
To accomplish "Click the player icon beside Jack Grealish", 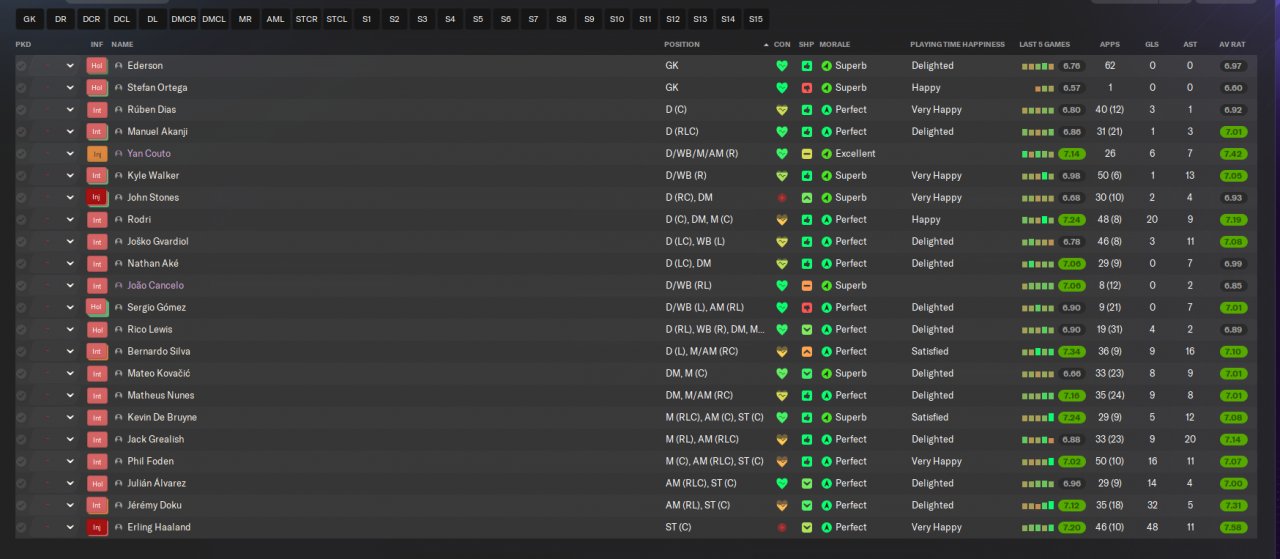I will coord(119,440).
